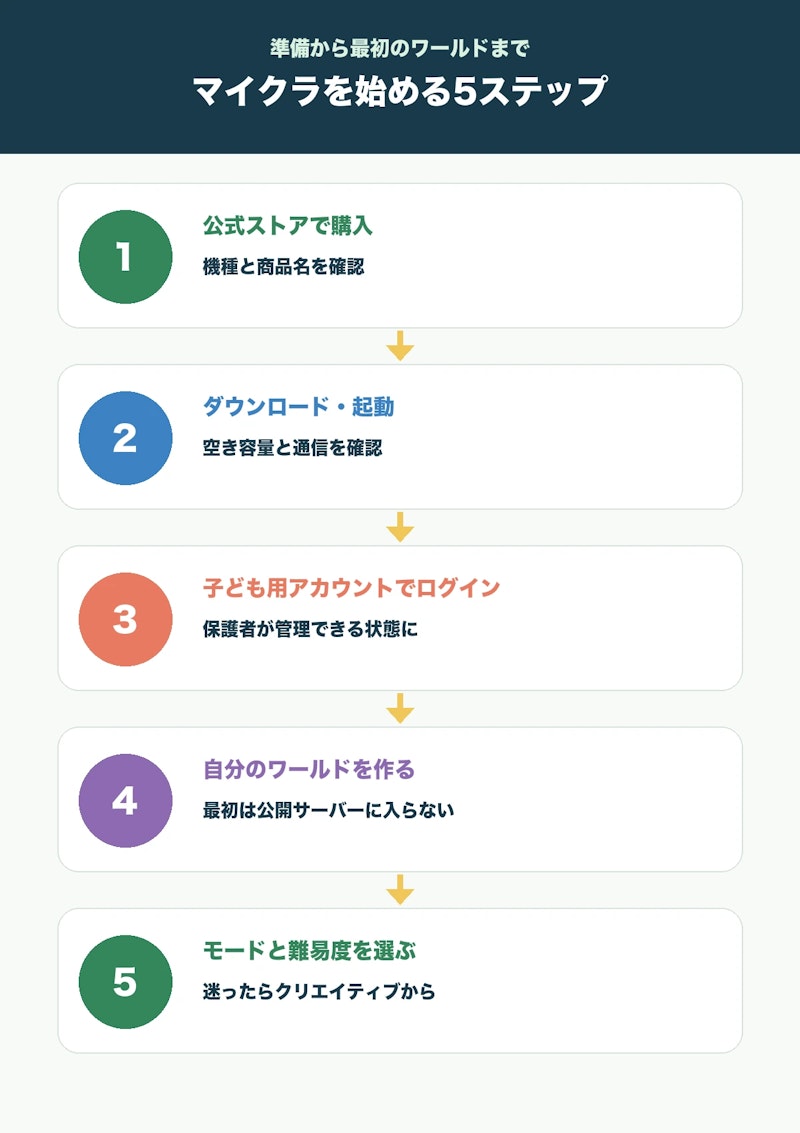Click the text 最初は公開サーバーに入らない

328,810
